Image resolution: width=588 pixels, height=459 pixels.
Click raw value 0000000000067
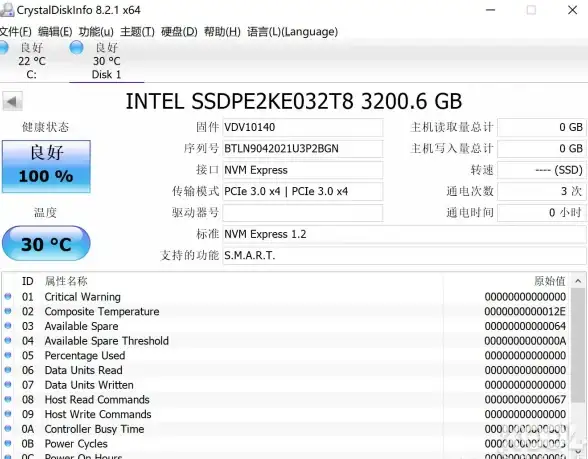pyautogui.click(x=525, y=400)
